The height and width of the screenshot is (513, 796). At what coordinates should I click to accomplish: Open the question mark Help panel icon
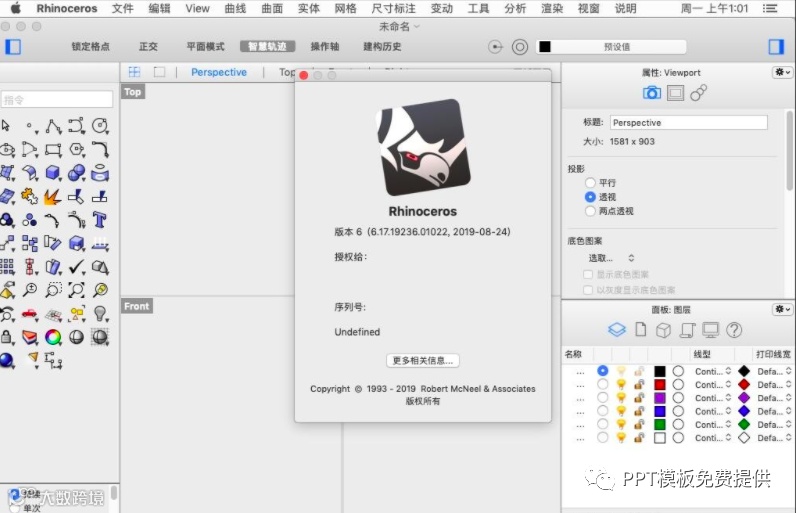[734, 330]
